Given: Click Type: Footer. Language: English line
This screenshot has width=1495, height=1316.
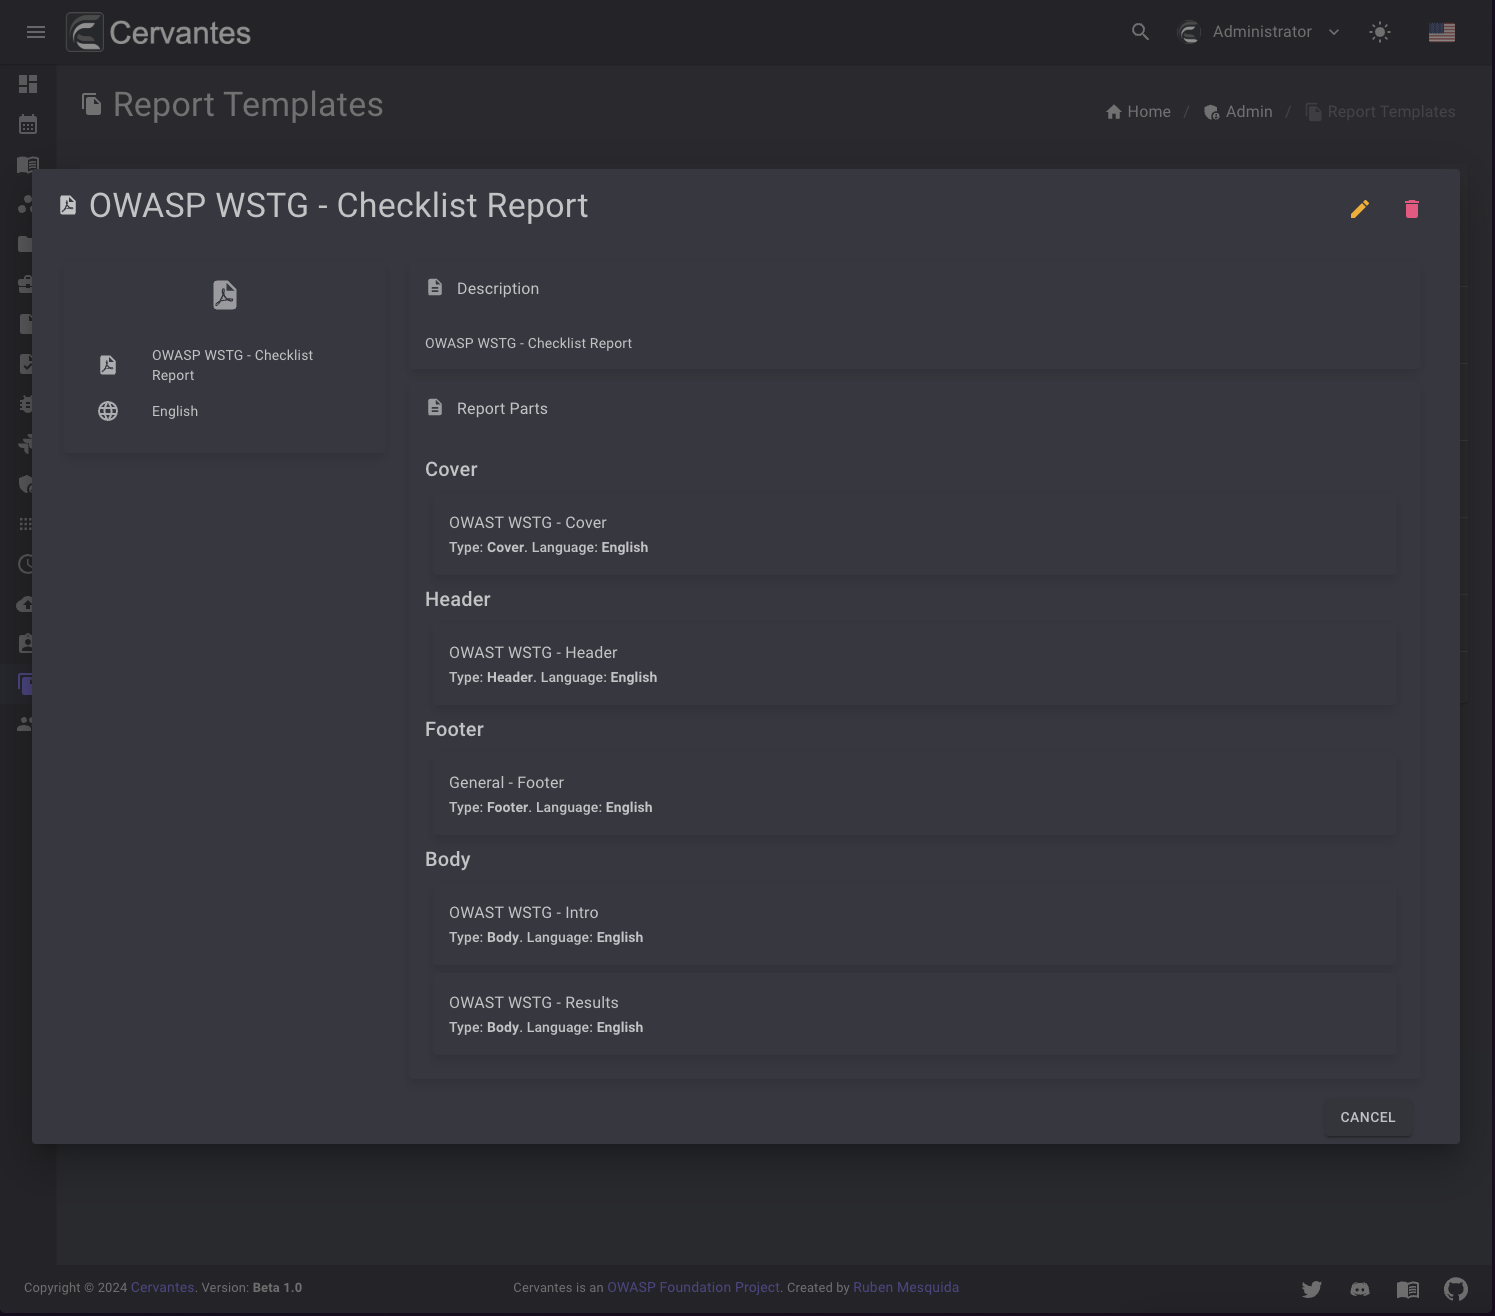Looking at the screenshot, I should coord(550,807).
